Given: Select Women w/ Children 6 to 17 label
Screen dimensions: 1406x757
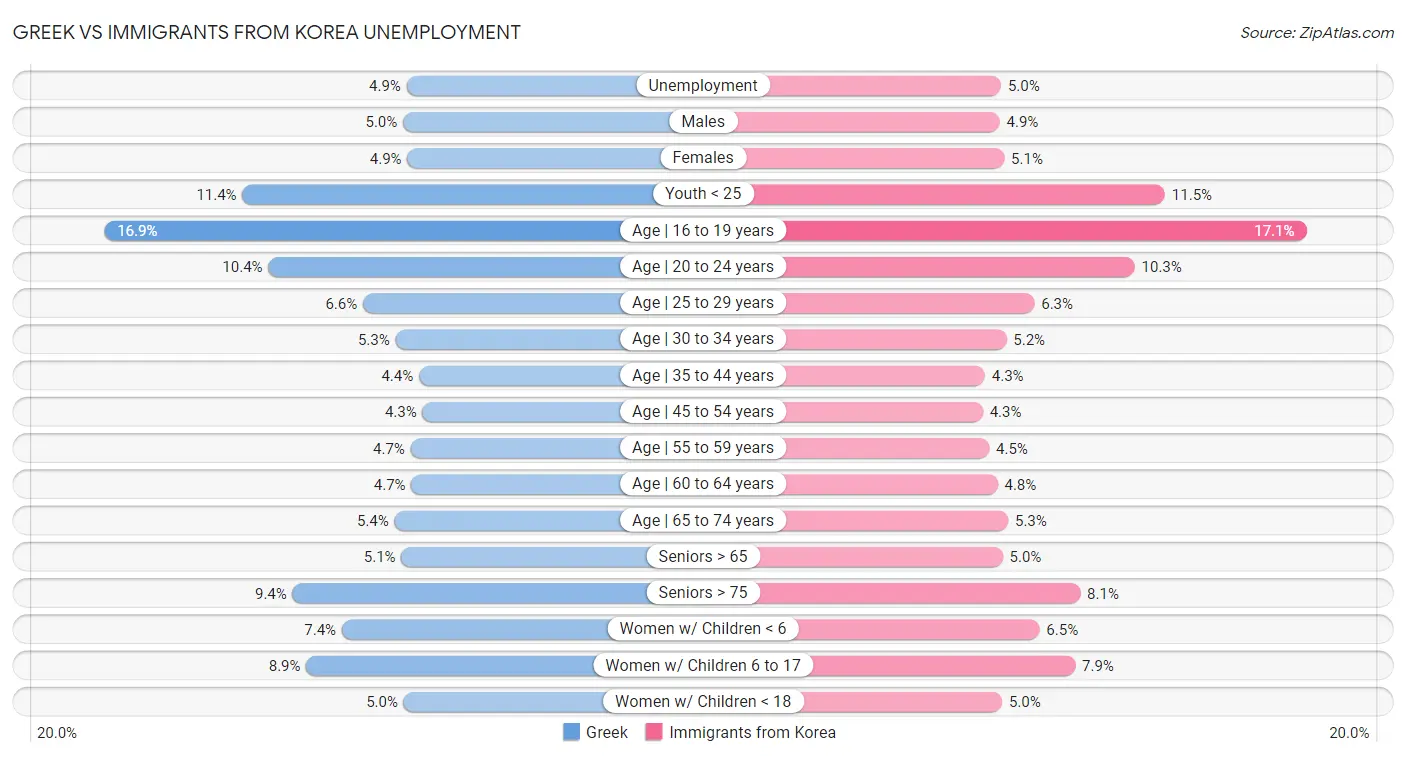Looking at the screenshot, I should click(x=703, y=665).
